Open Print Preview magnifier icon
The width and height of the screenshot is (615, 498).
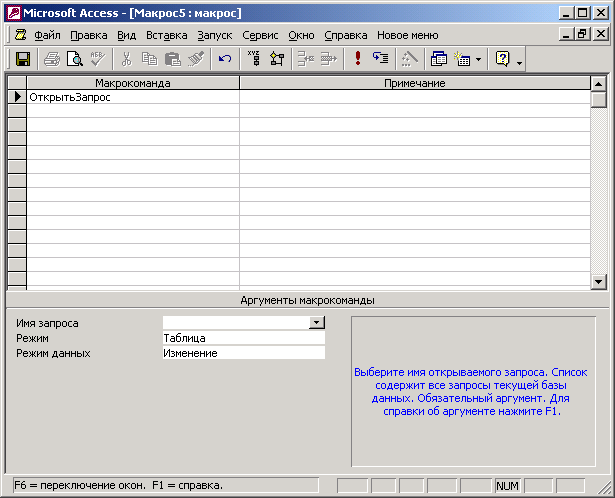75,59
